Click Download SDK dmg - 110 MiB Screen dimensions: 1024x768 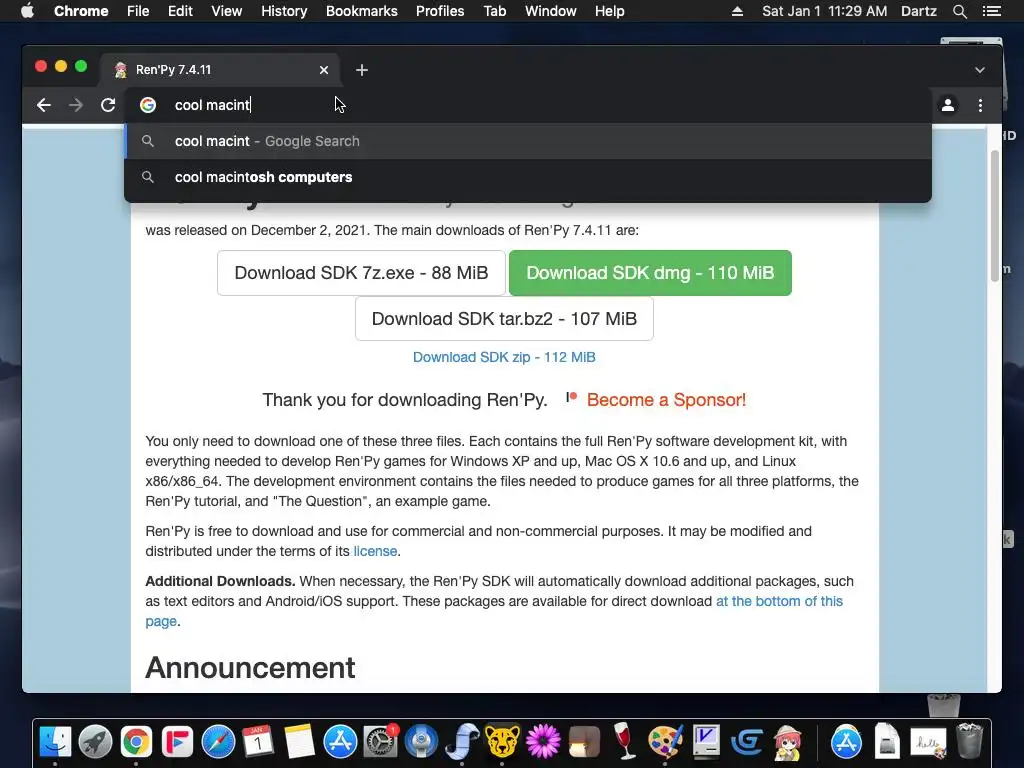pyautogui.click(x=650, y=273)
